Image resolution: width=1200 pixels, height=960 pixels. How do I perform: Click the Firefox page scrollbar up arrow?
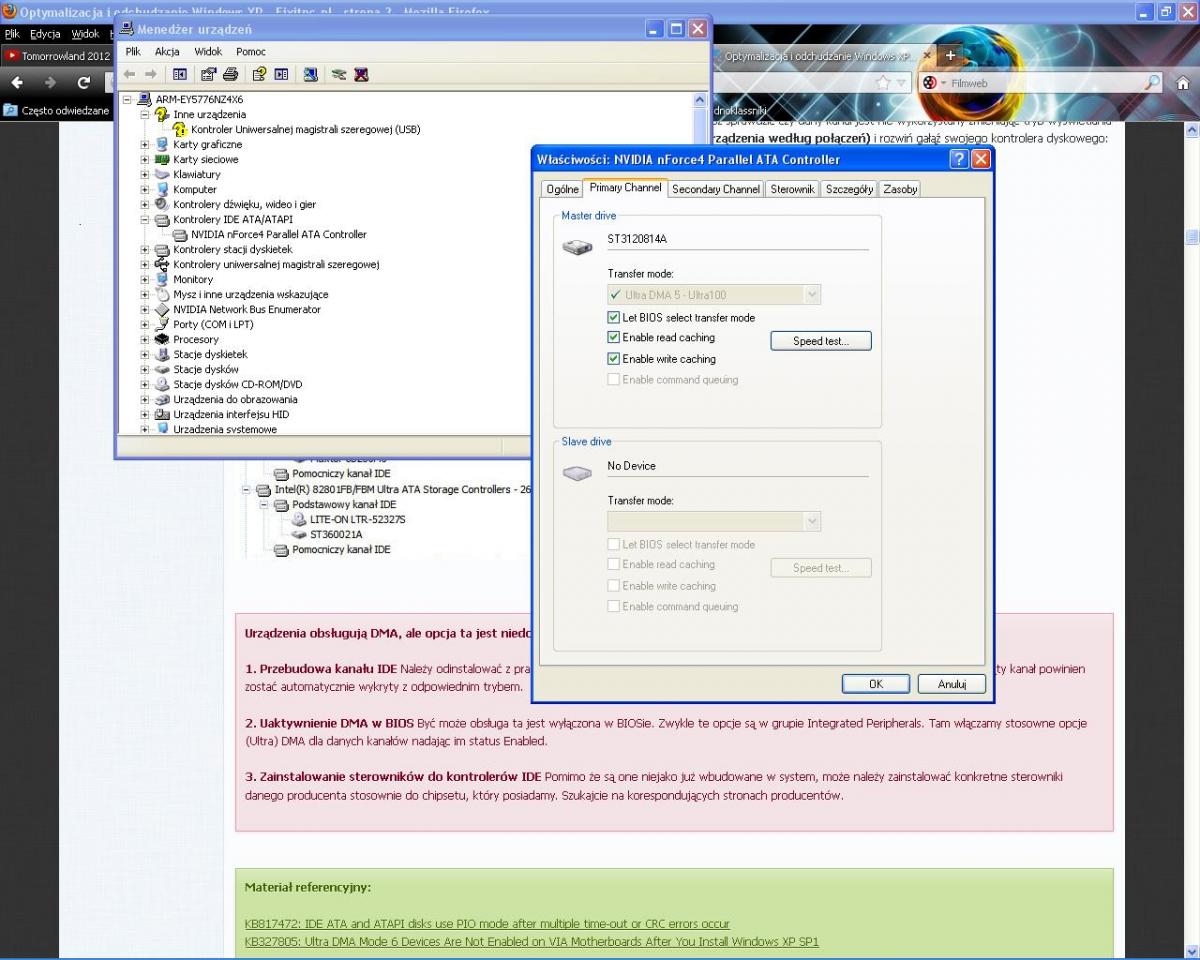coord(1191,130)
